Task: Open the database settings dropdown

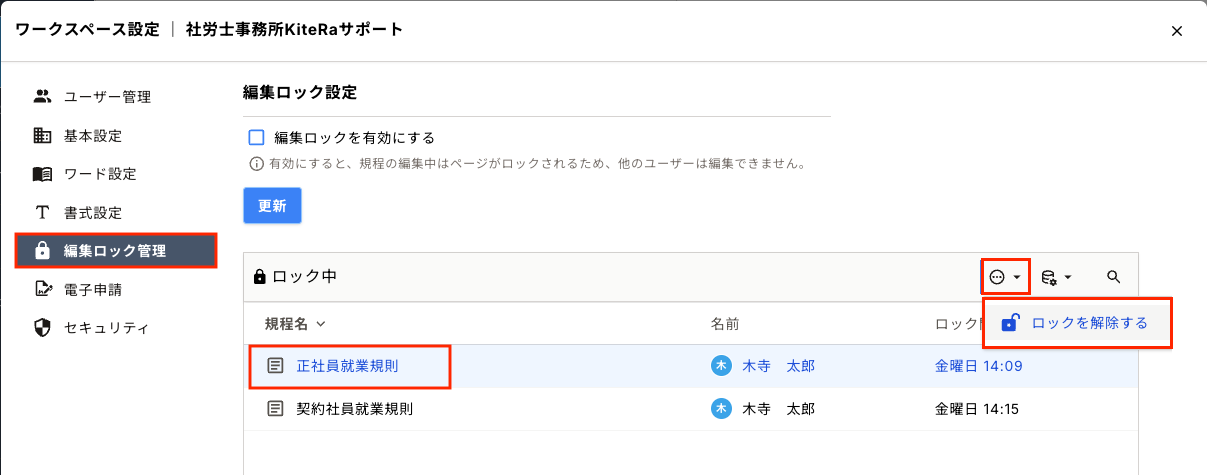Action: click(x=1056, y=277)
